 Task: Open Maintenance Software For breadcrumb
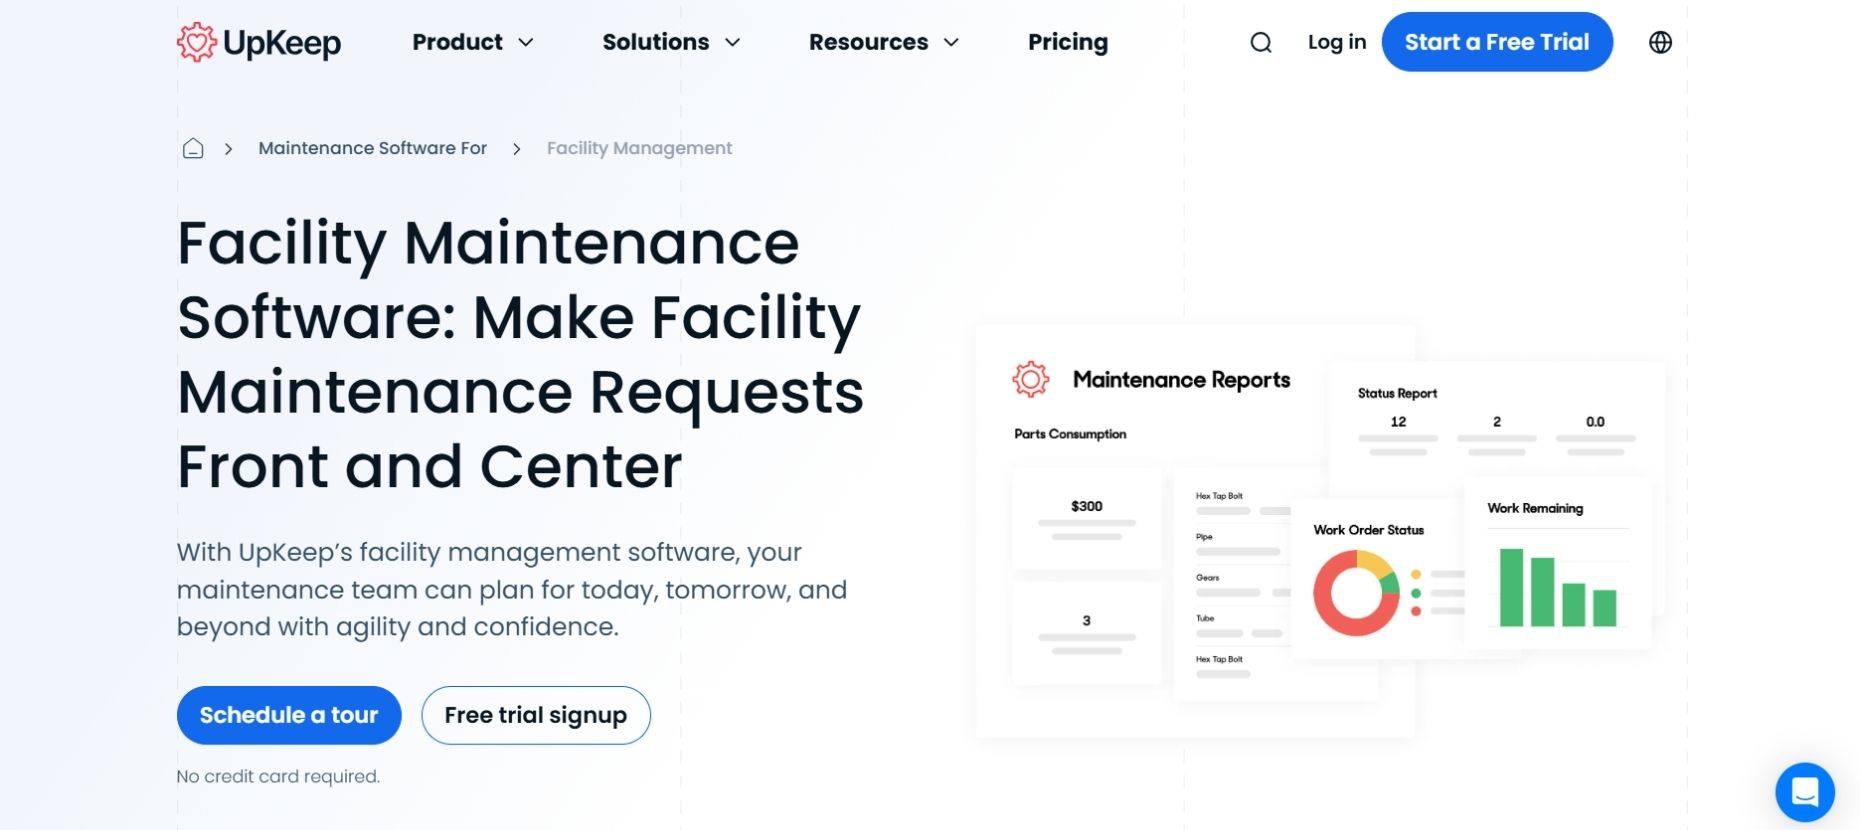[x=372, y=148]
